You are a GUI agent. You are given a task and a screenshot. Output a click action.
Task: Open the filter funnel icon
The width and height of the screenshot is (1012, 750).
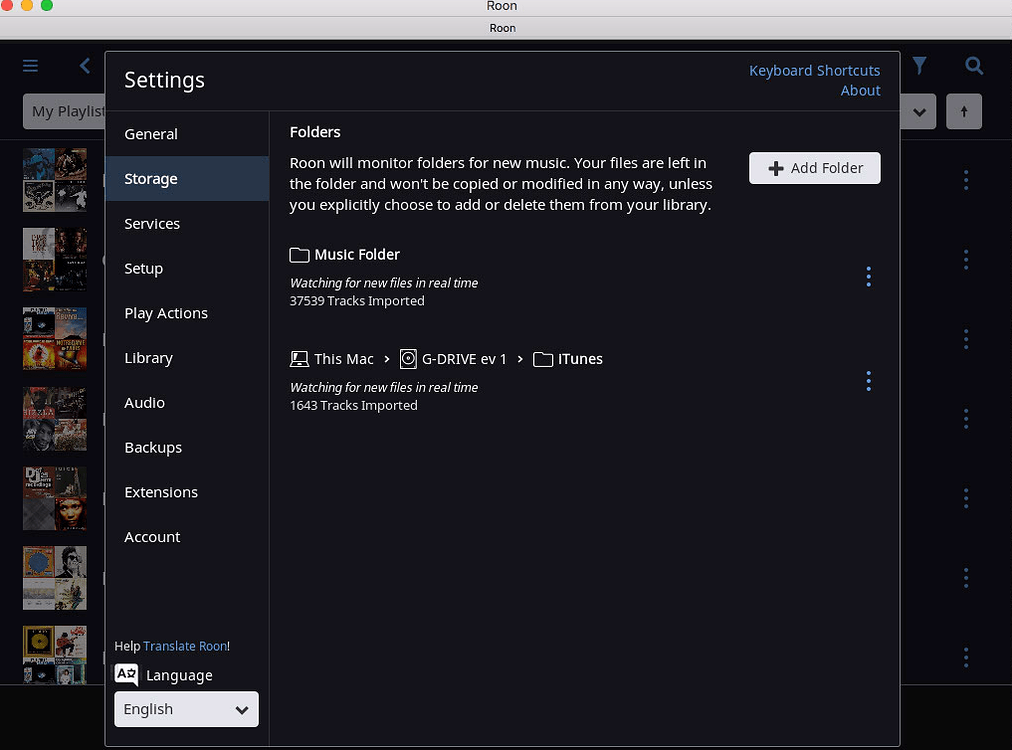(x=919, y=65)
